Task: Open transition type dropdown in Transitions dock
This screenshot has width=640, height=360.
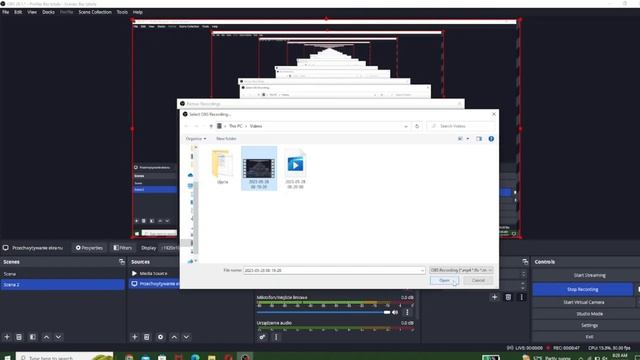Action: pos(523,274)
